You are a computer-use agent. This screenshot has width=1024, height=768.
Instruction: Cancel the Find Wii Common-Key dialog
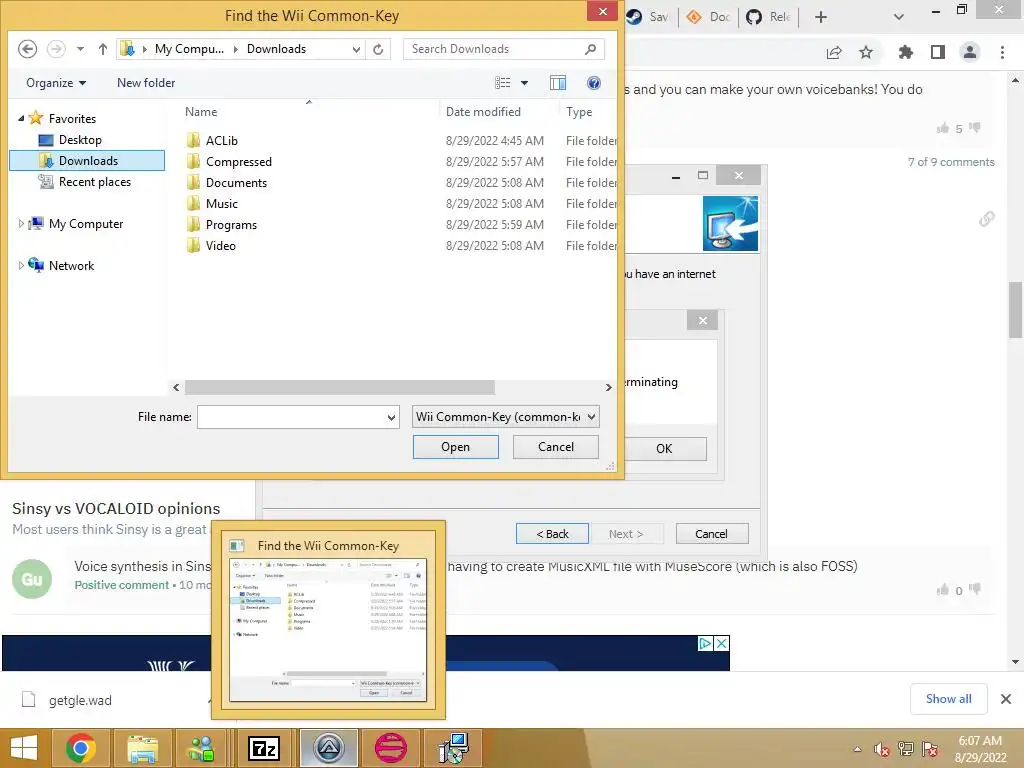click(556, 447)
